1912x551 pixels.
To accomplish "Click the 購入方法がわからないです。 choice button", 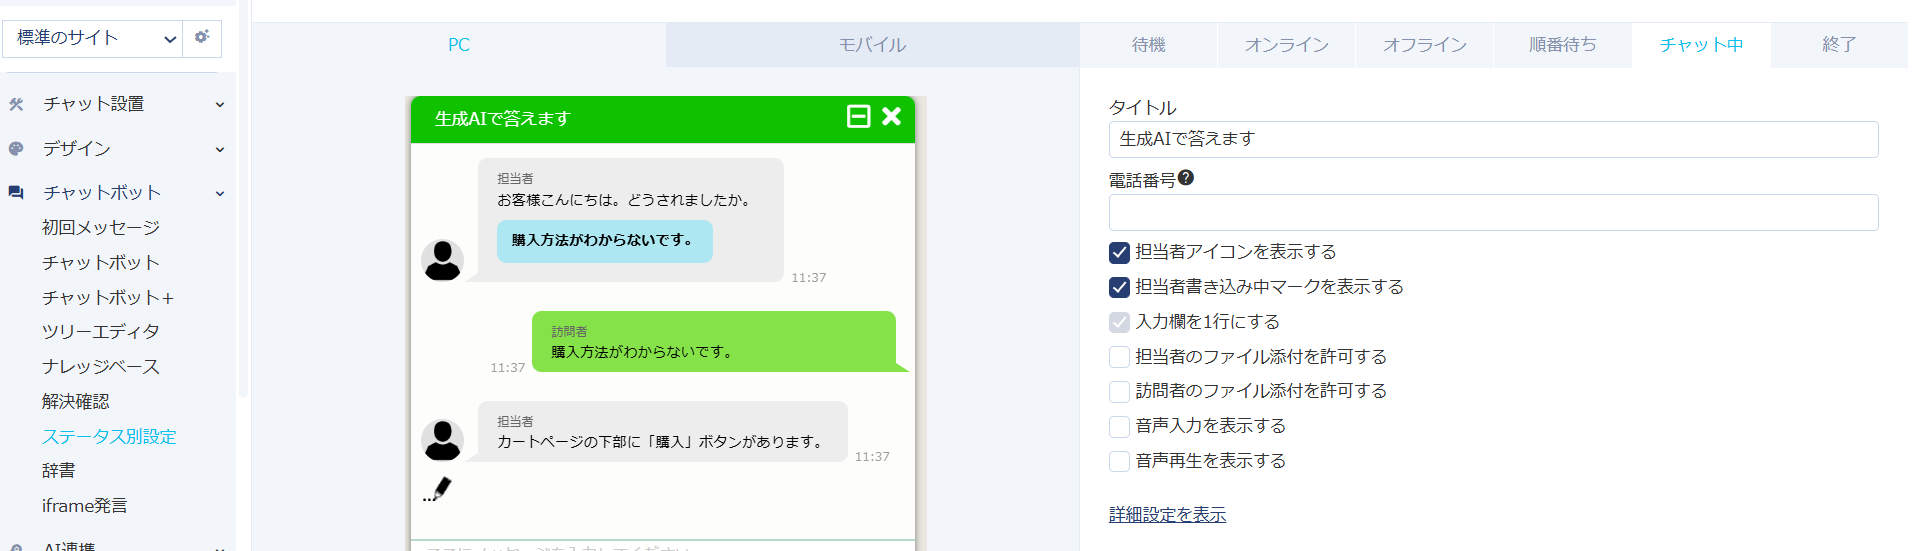I will pyautogui.click(x=605, y=241).
